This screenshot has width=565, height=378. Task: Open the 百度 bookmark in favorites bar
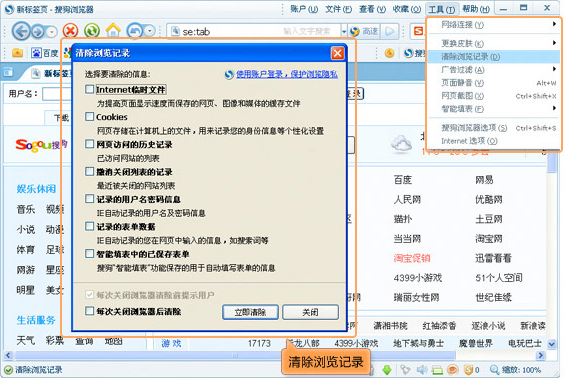point(45,53)
